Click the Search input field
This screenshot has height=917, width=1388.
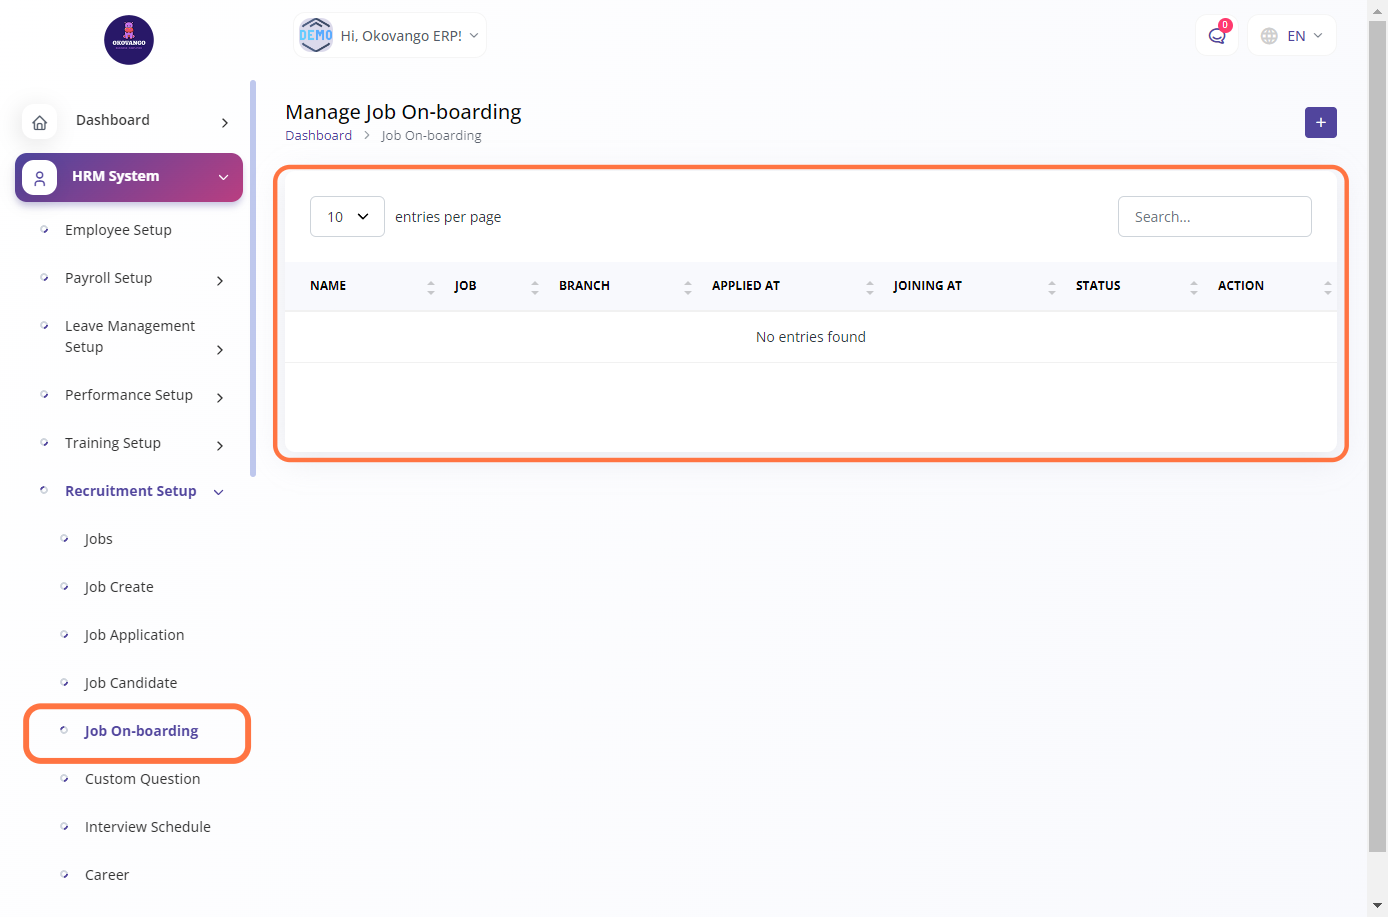tap(1214, 217)
